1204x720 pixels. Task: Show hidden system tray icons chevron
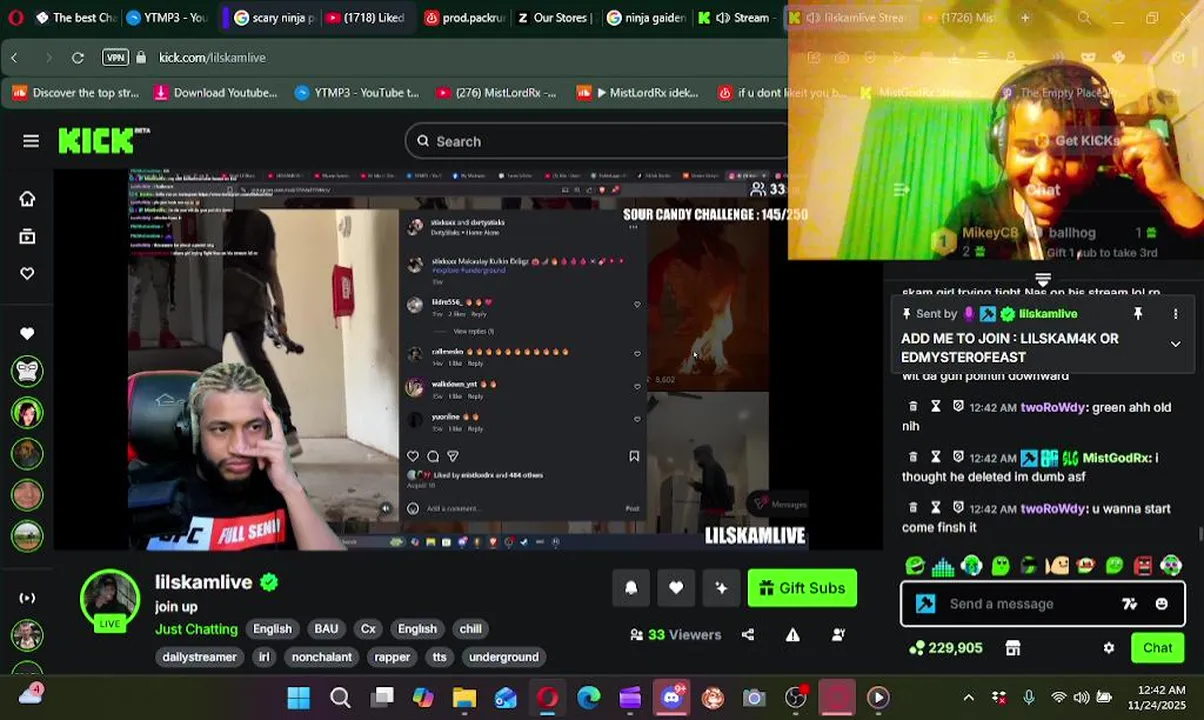coord(968,697)
